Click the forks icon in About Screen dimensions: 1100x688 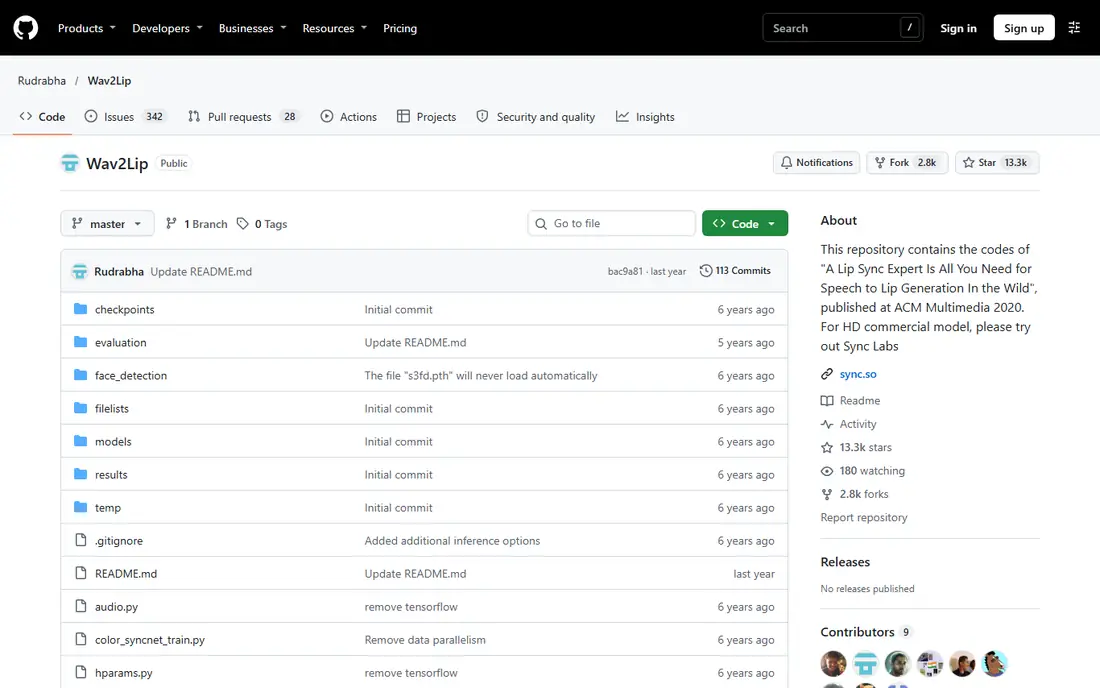(x=827, y=494)
